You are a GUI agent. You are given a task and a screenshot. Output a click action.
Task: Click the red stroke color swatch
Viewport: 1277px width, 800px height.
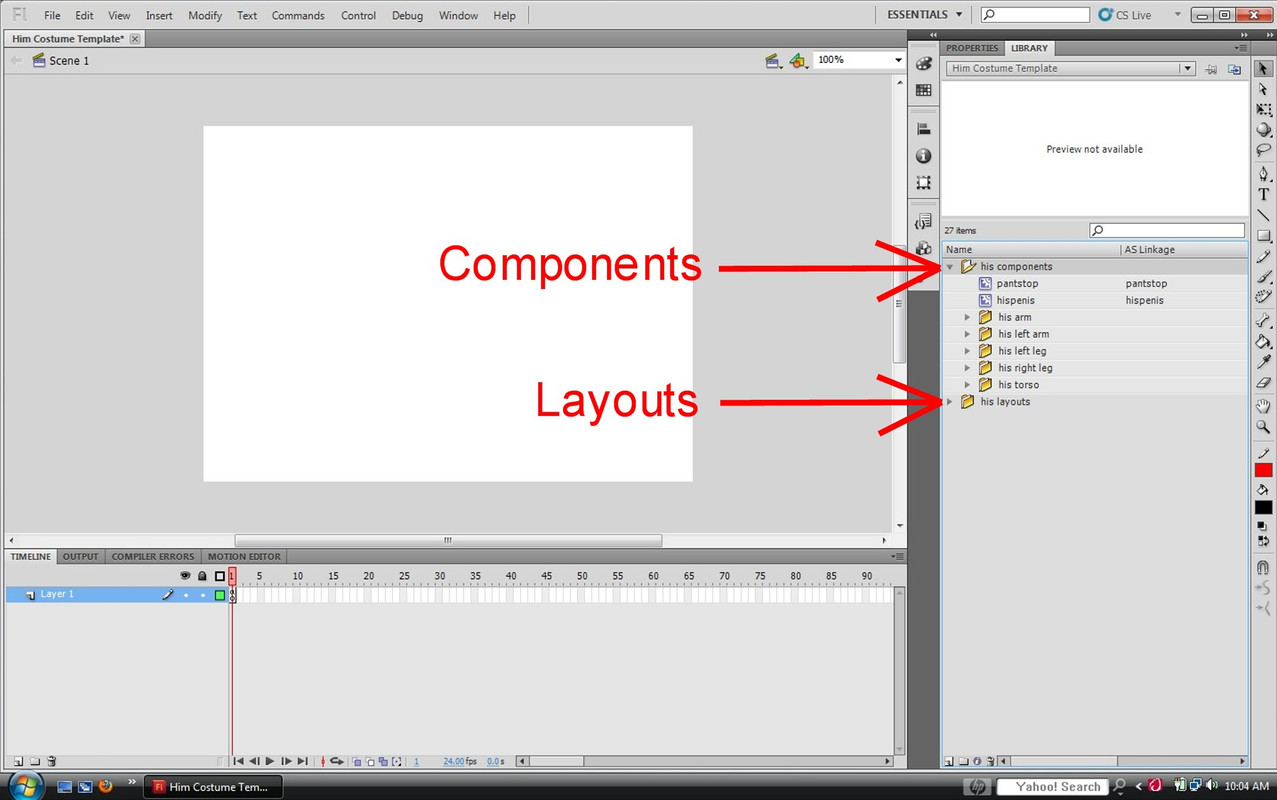click(1263, 470)
